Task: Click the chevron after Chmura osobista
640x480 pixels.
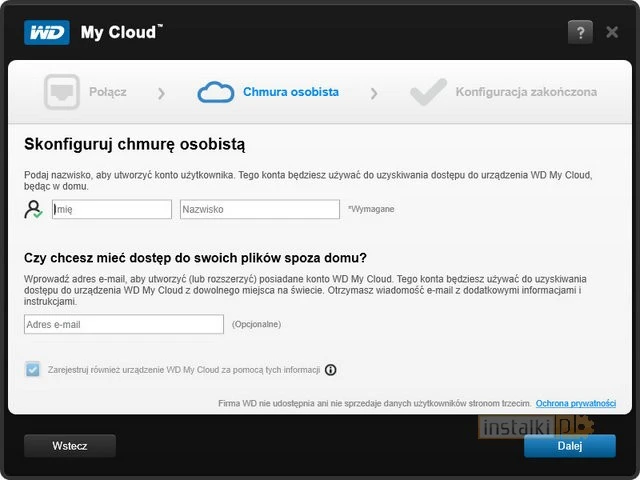Action: (374, 93)
